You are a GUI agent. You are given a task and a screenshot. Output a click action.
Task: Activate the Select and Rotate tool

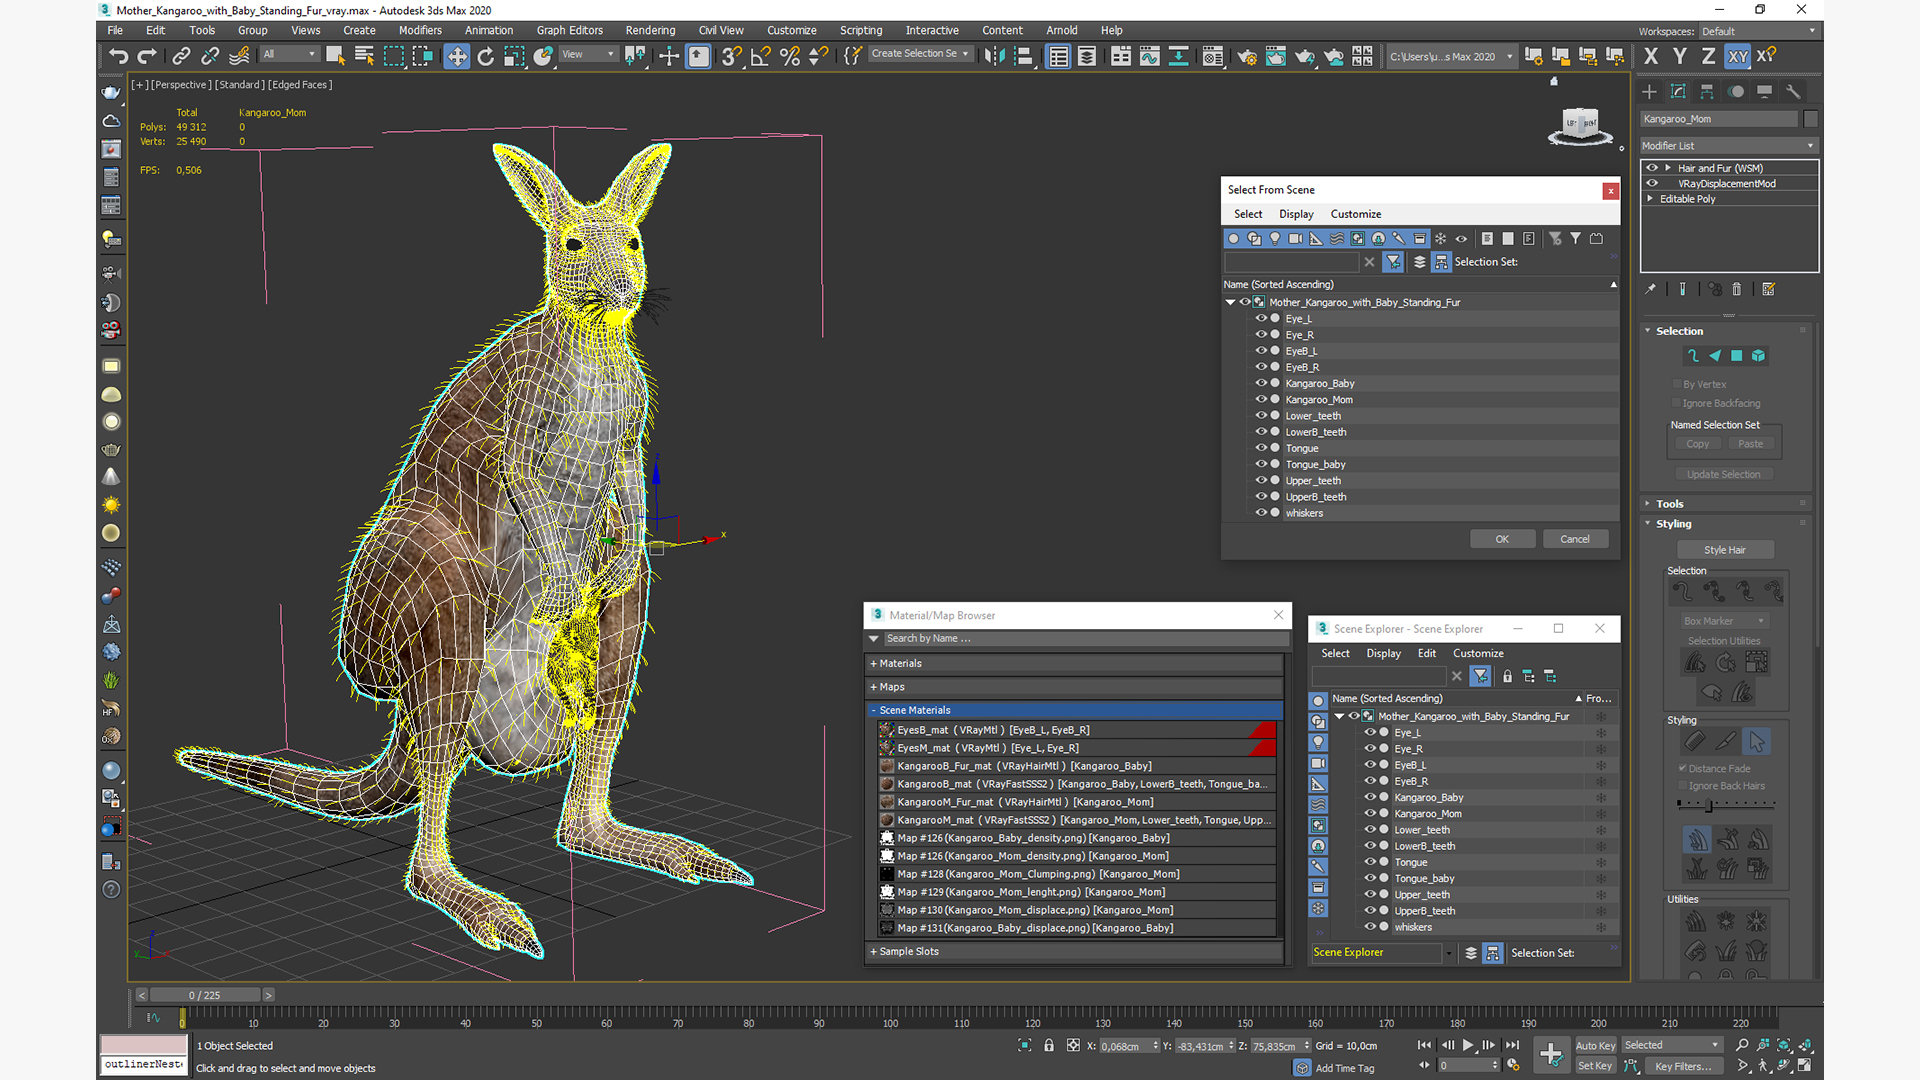click(x=485, y=57)
